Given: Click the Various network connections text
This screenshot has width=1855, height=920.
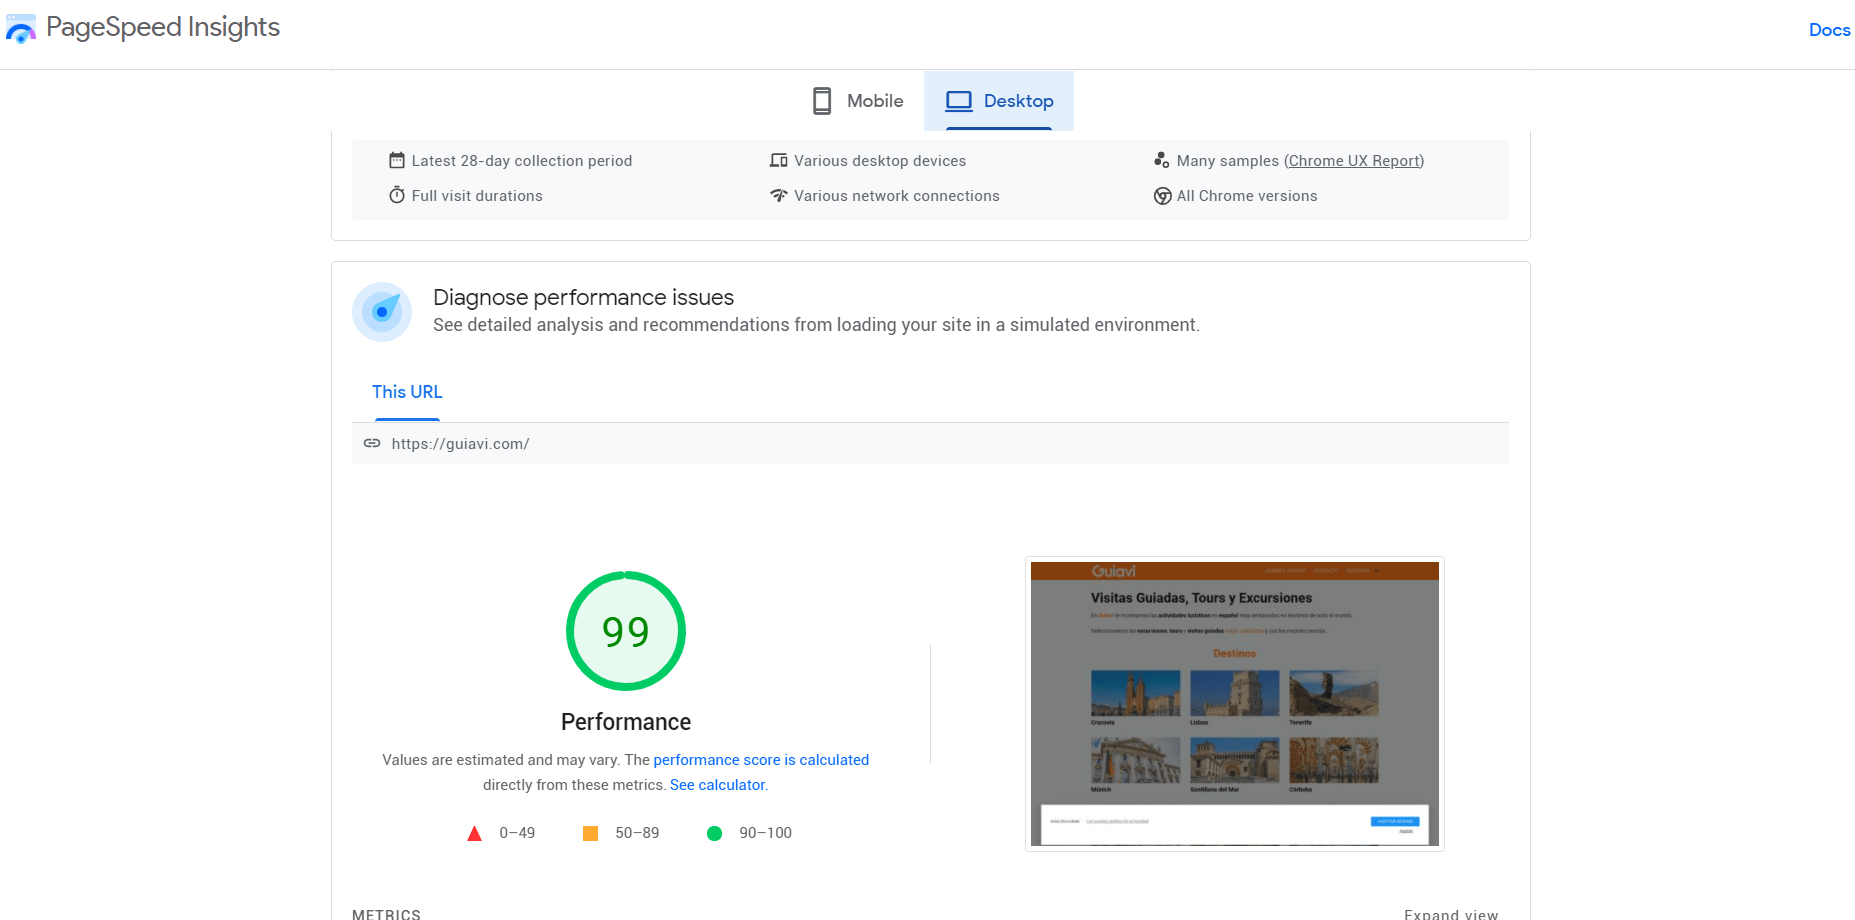Looking at the screenshot, I should (897, 196).
